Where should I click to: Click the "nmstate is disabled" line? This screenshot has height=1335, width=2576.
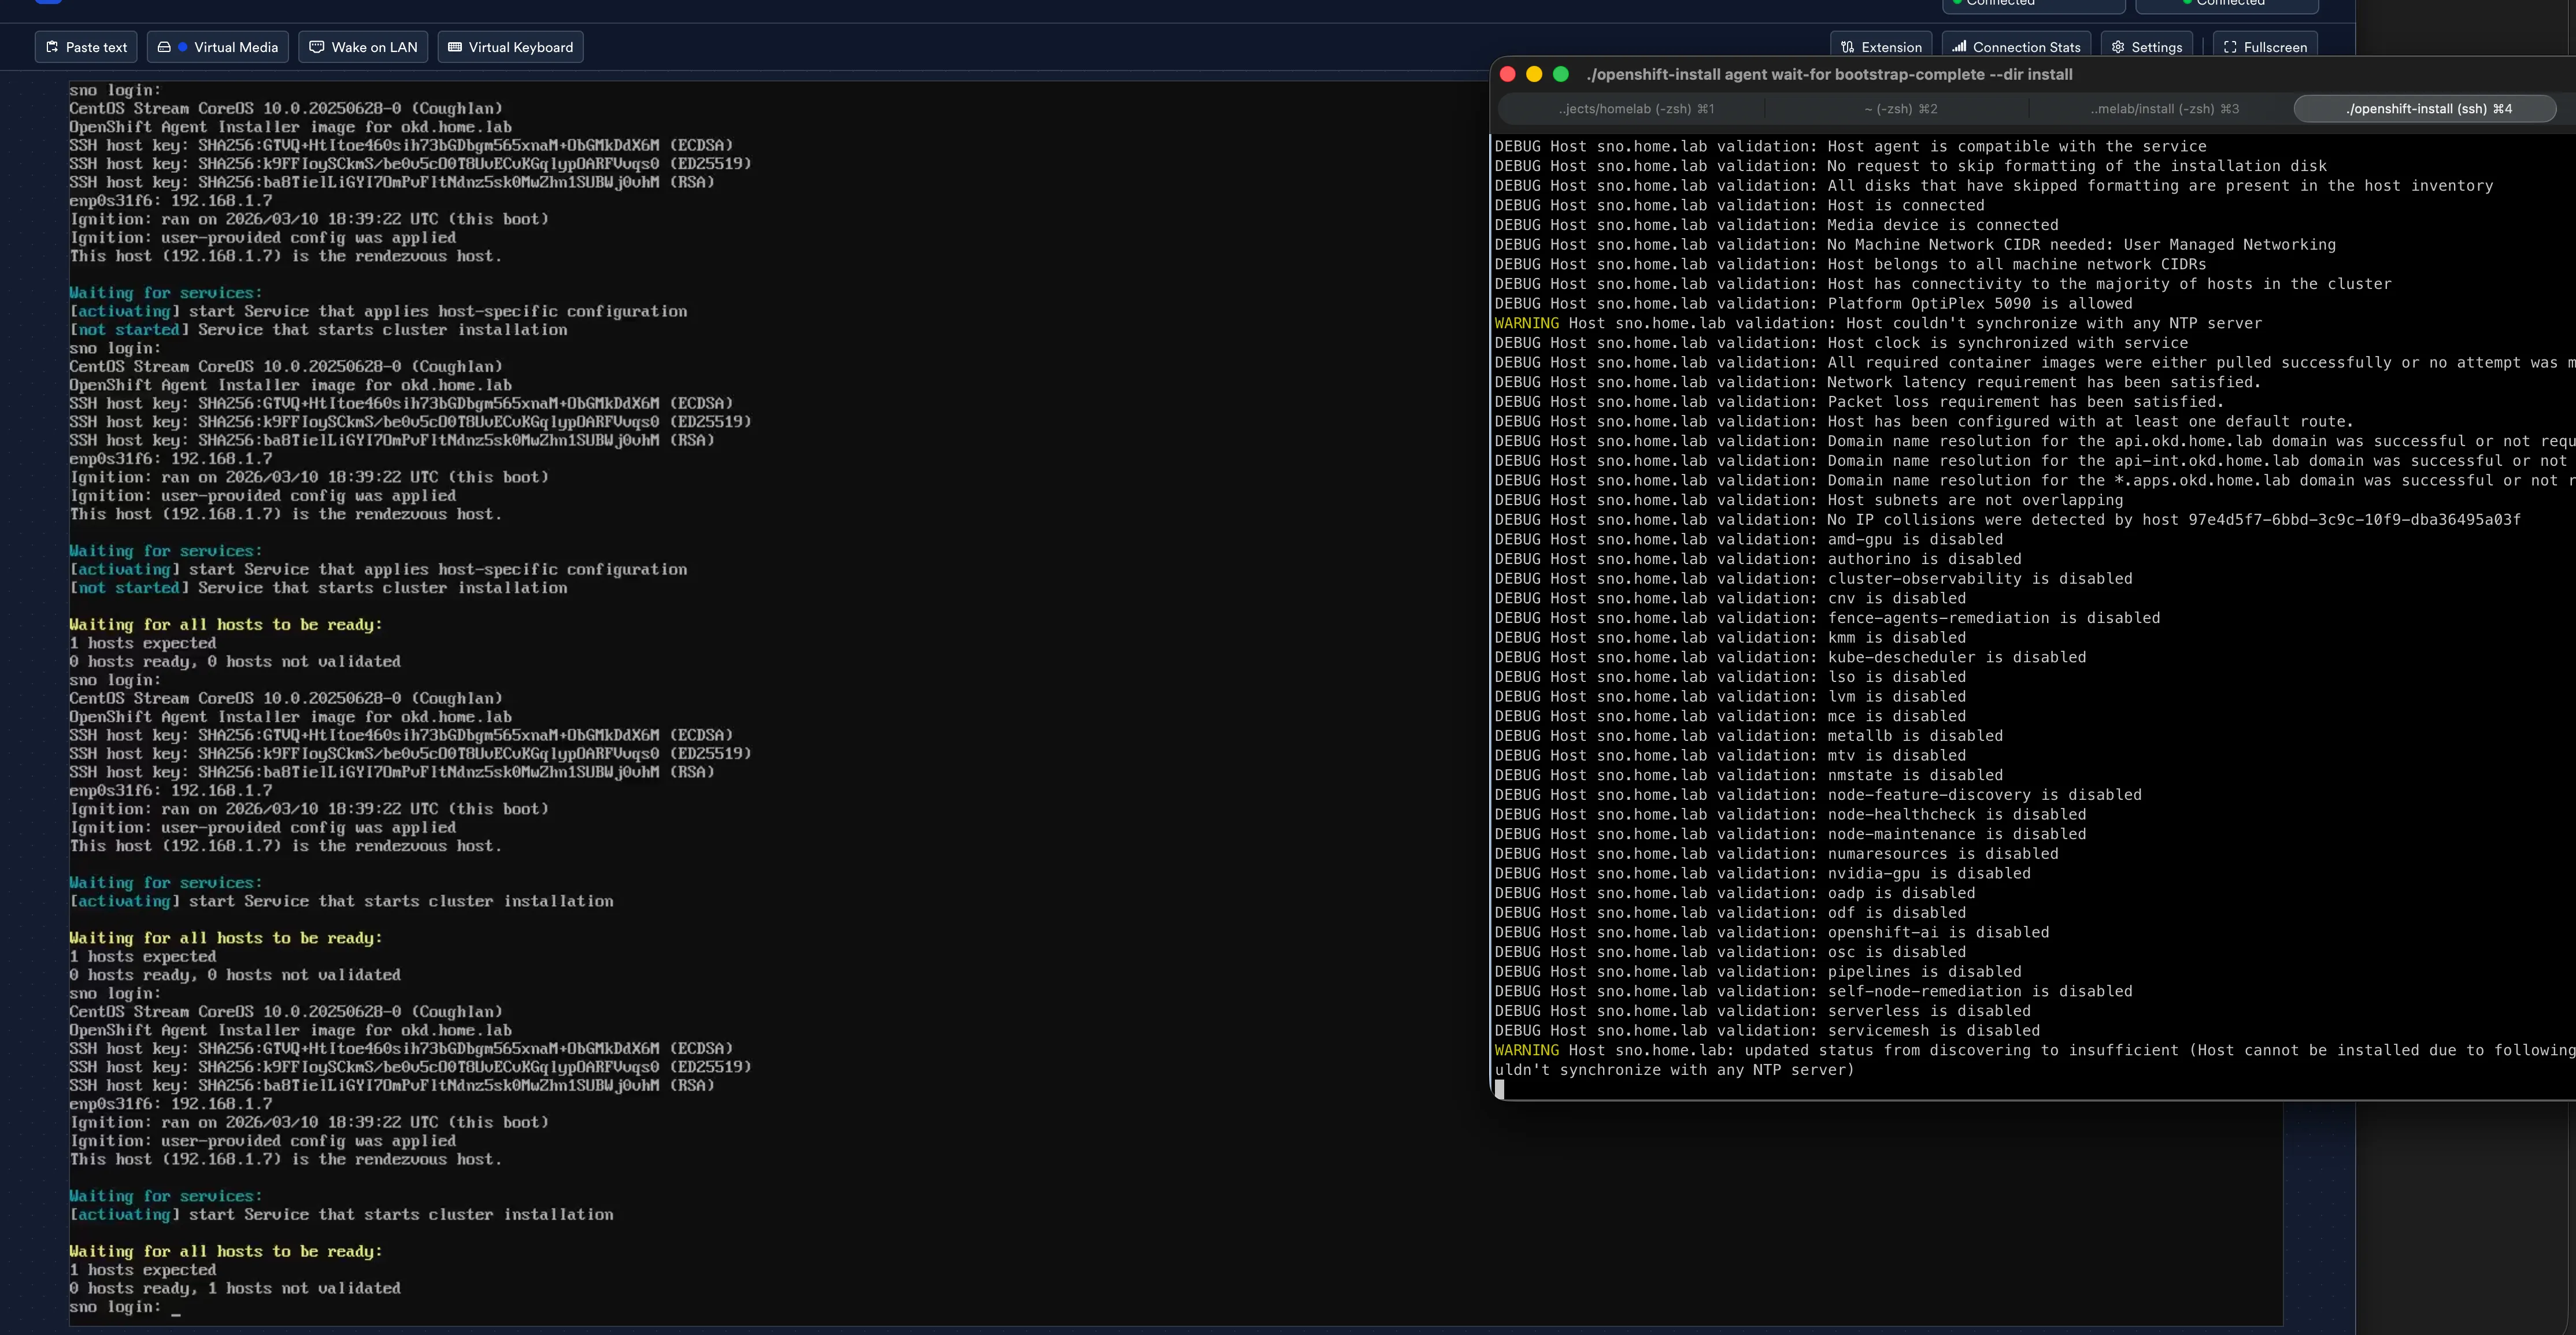coord(1749,775)
